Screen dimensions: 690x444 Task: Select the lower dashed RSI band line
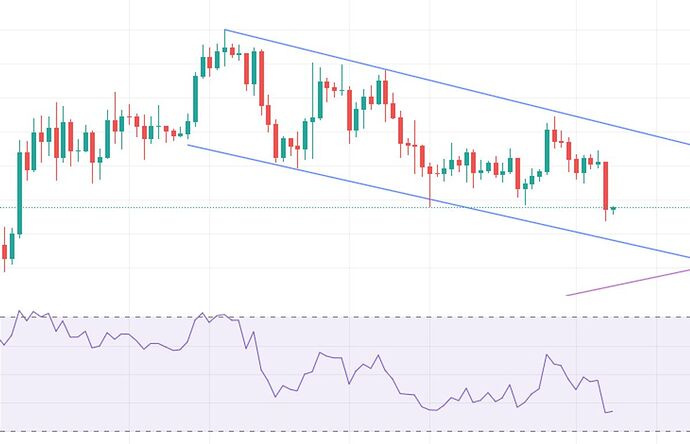point(300,431)
